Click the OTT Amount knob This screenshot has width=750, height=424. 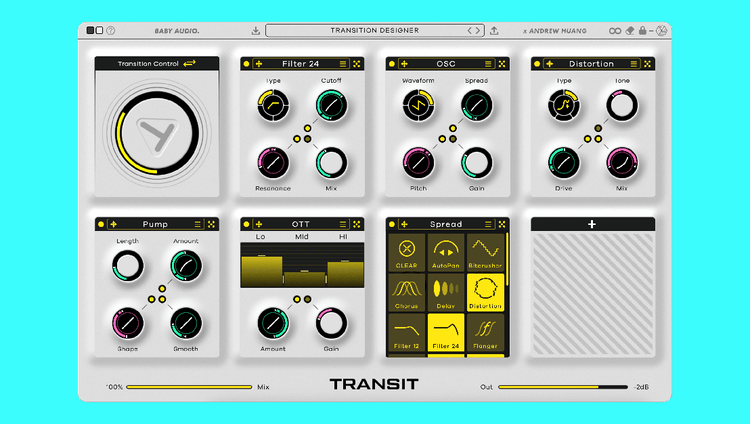273,323
